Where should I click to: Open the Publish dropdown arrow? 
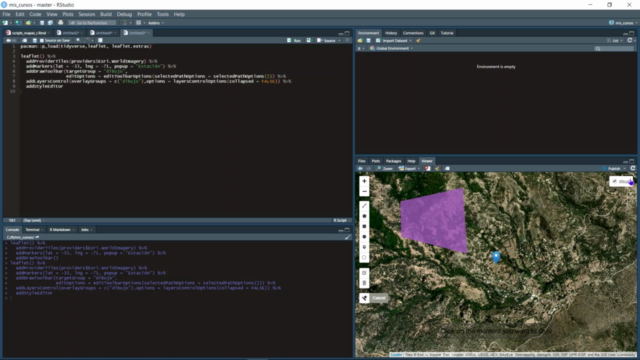click(625, 168)
